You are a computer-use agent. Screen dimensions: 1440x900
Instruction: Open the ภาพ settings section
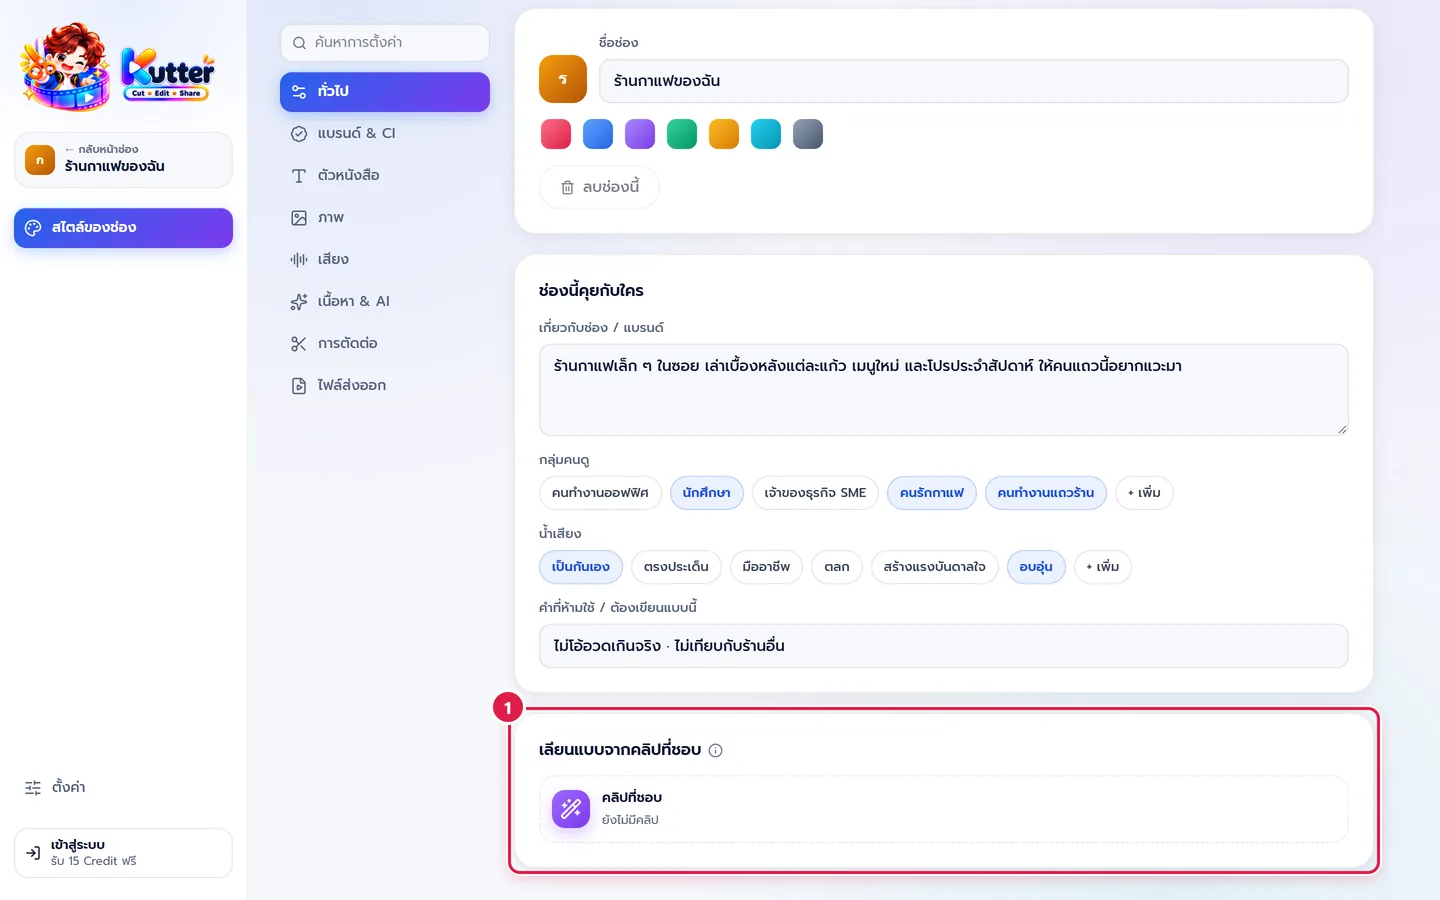385,217
